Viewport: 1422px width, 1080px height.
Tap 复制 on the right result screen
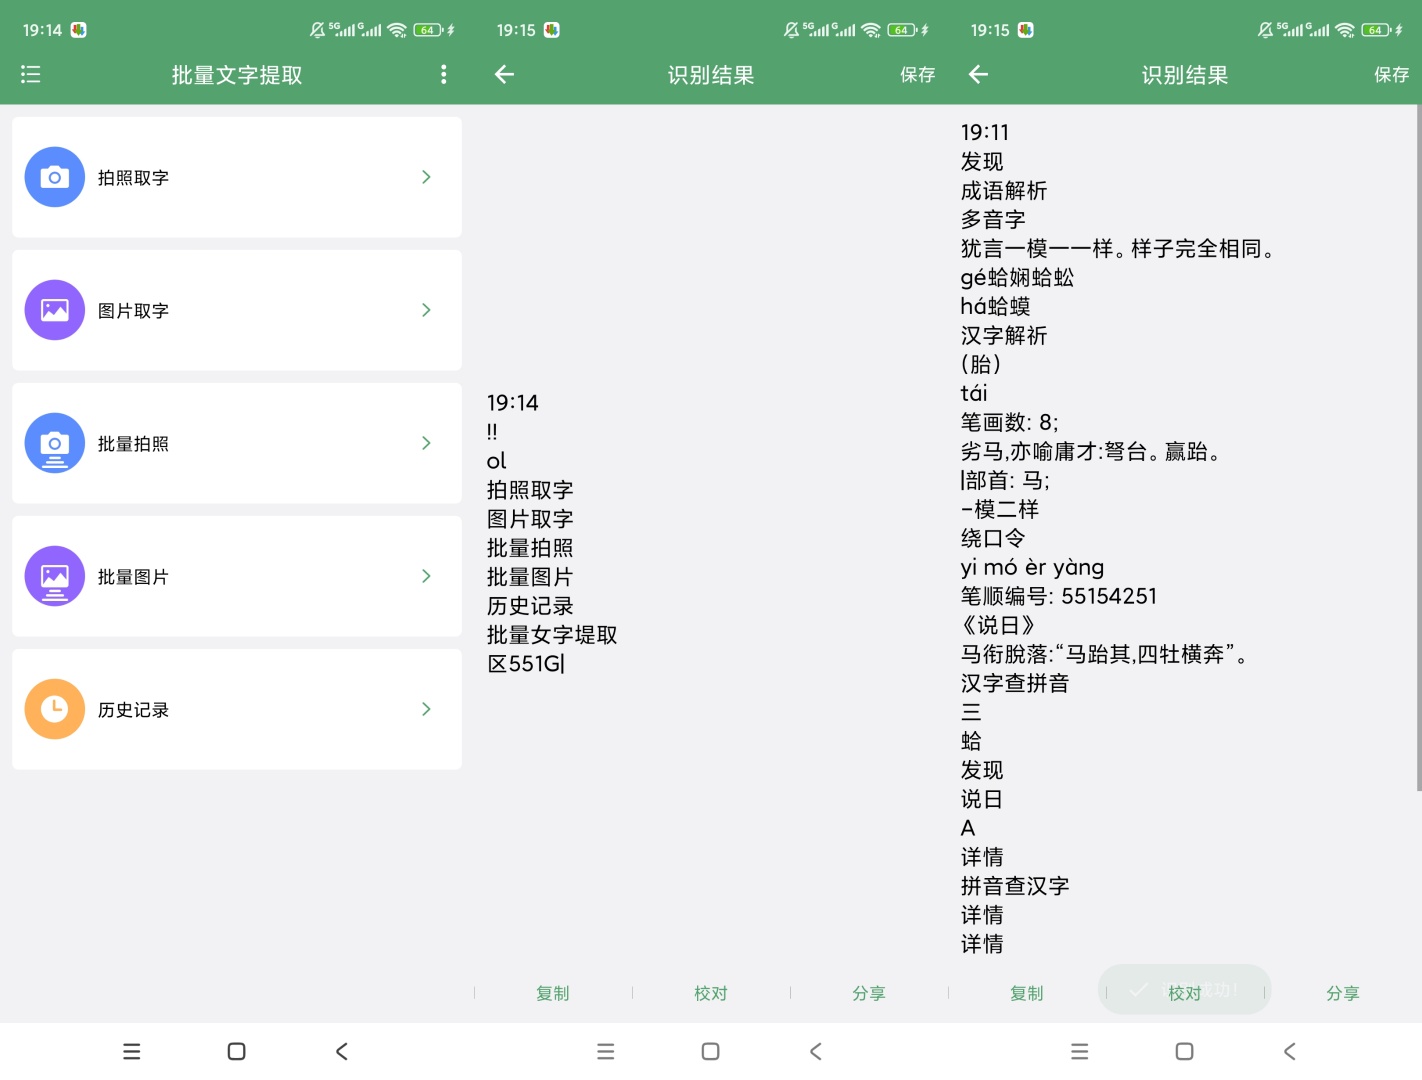[x=1027, y=993]
